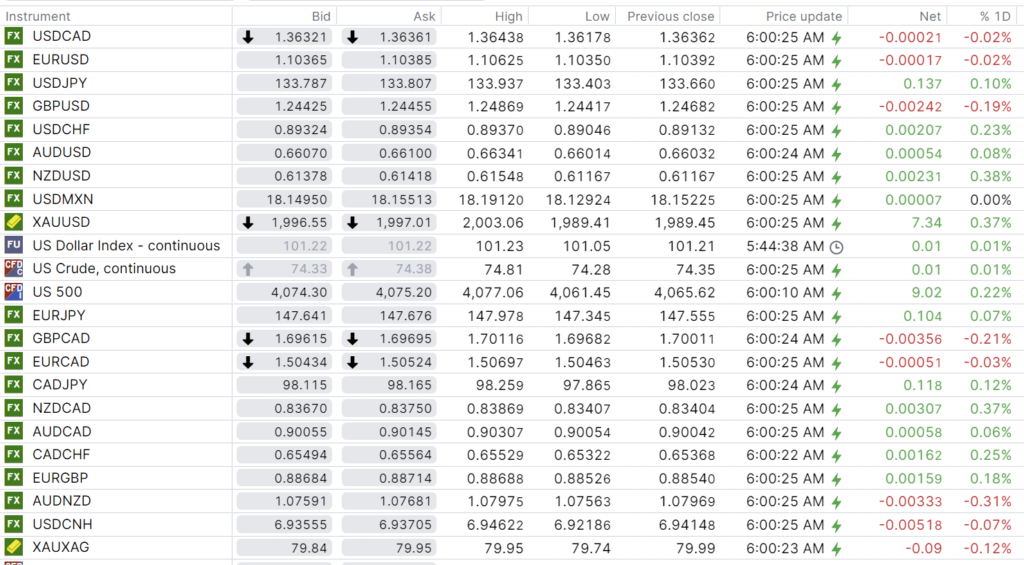Click the EURGBP ask price 0.88714
The image size is (1024, 565).
point(406,478)
